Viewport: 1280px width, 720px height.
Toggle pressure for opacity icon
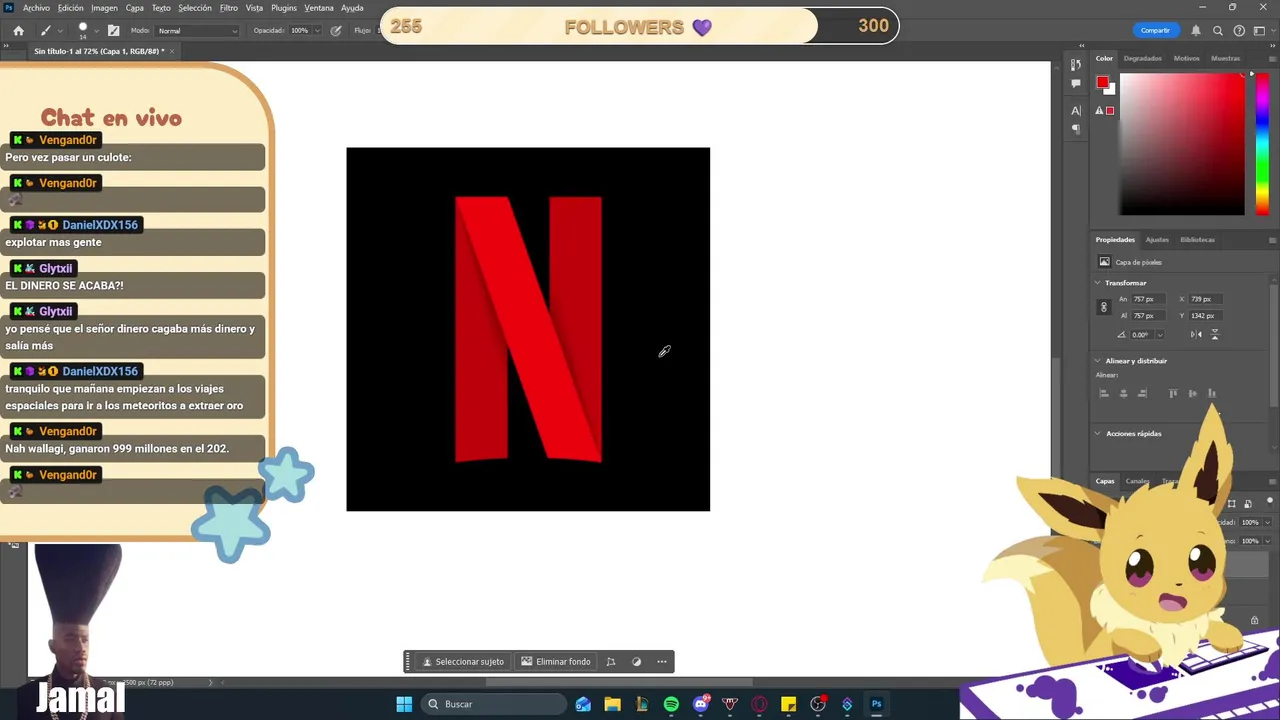coord(336,31)
